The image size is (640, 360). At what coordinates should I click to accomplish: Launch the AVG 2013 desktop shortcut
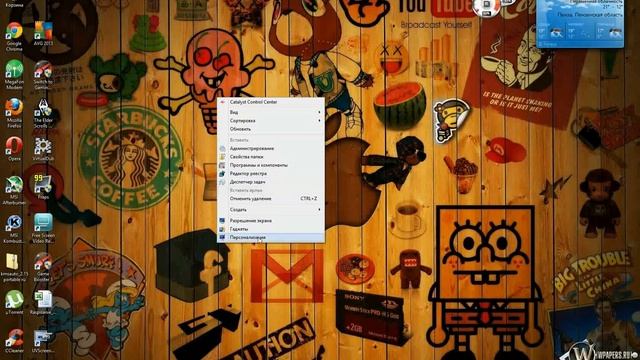(43, 33)
